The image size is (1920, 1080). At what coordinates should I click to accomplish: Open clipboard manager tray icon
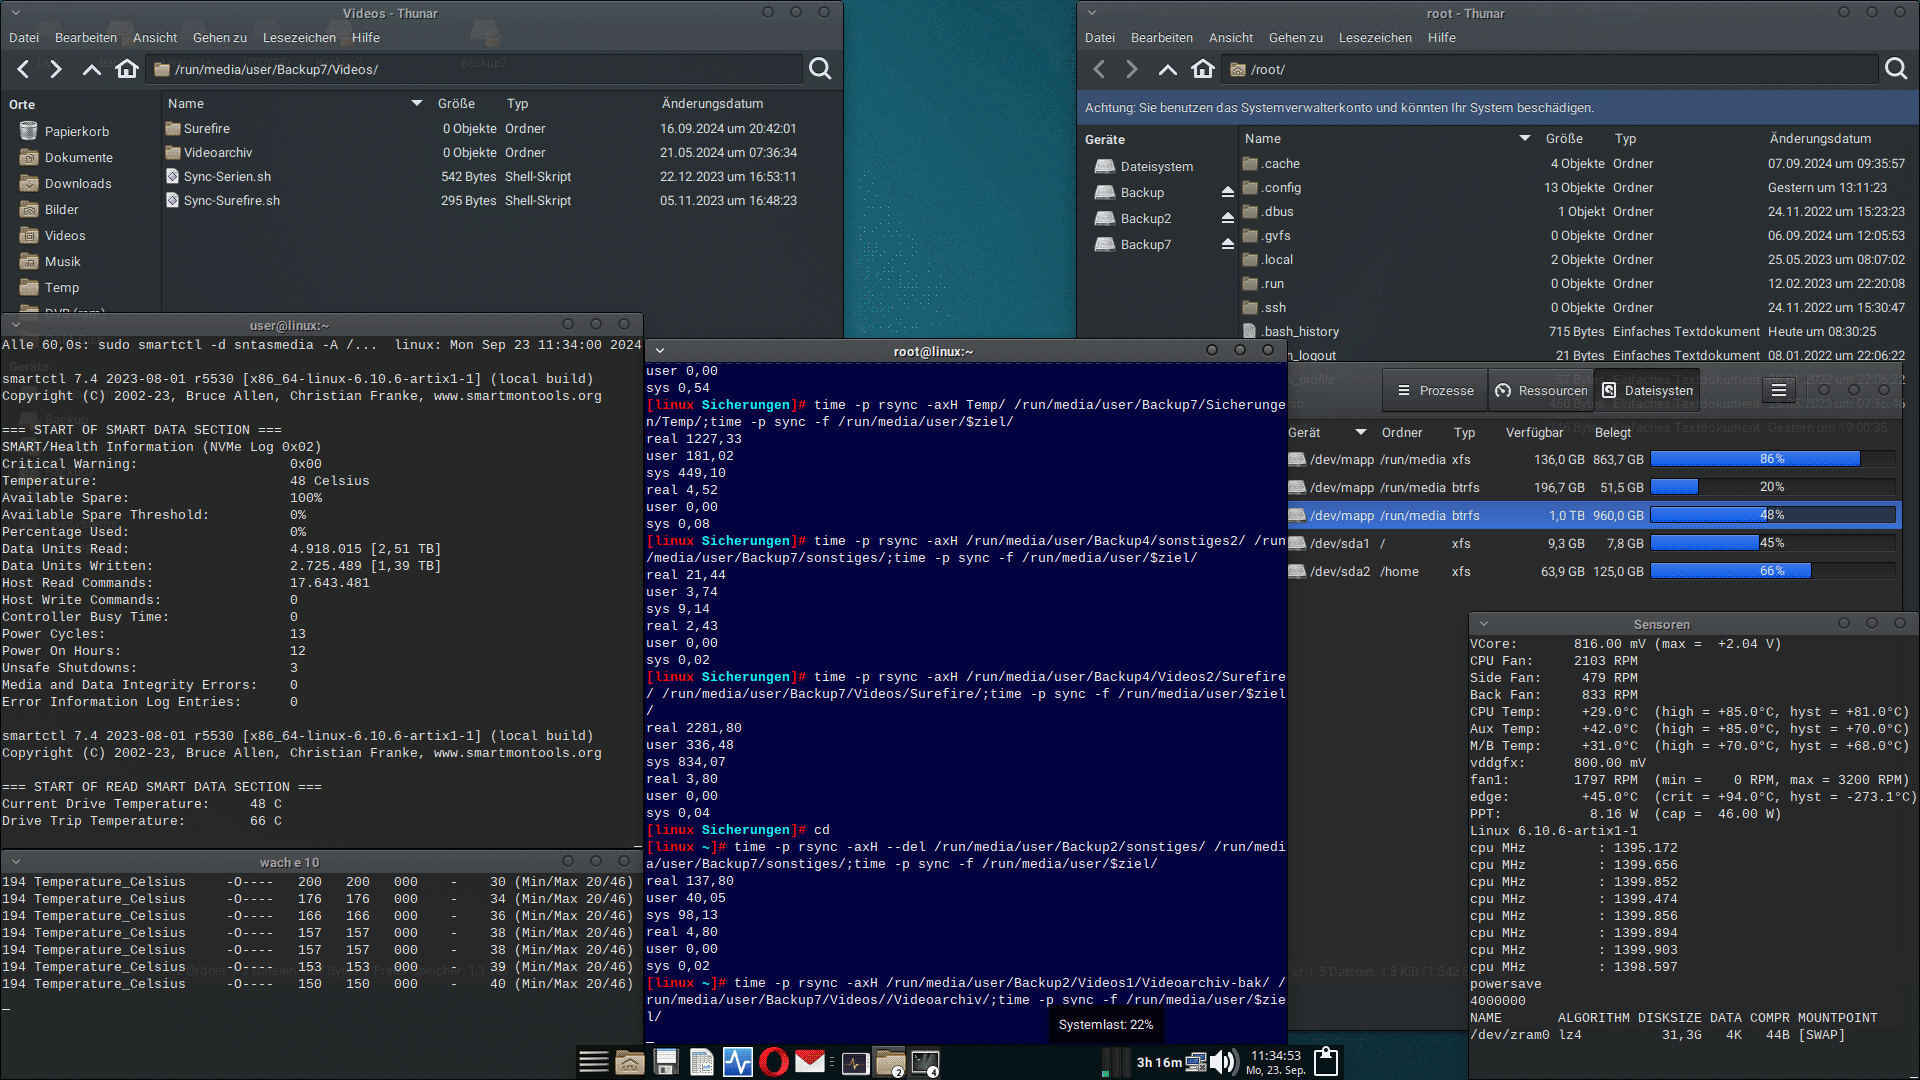click(1326, 1062)
